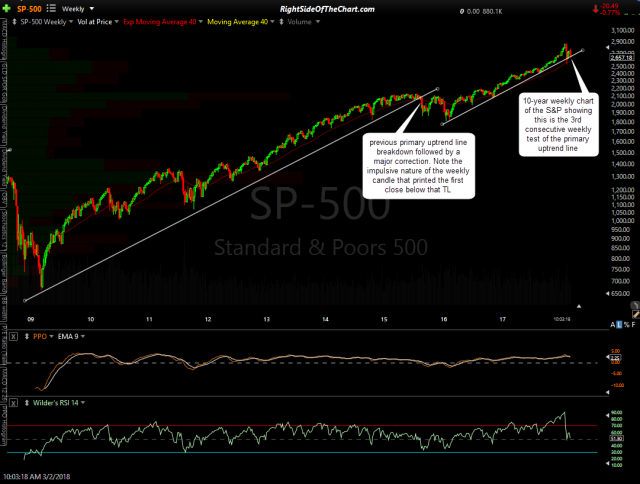
Task: Click the SP-500 symbol label
Action: (x=29, y=9)
